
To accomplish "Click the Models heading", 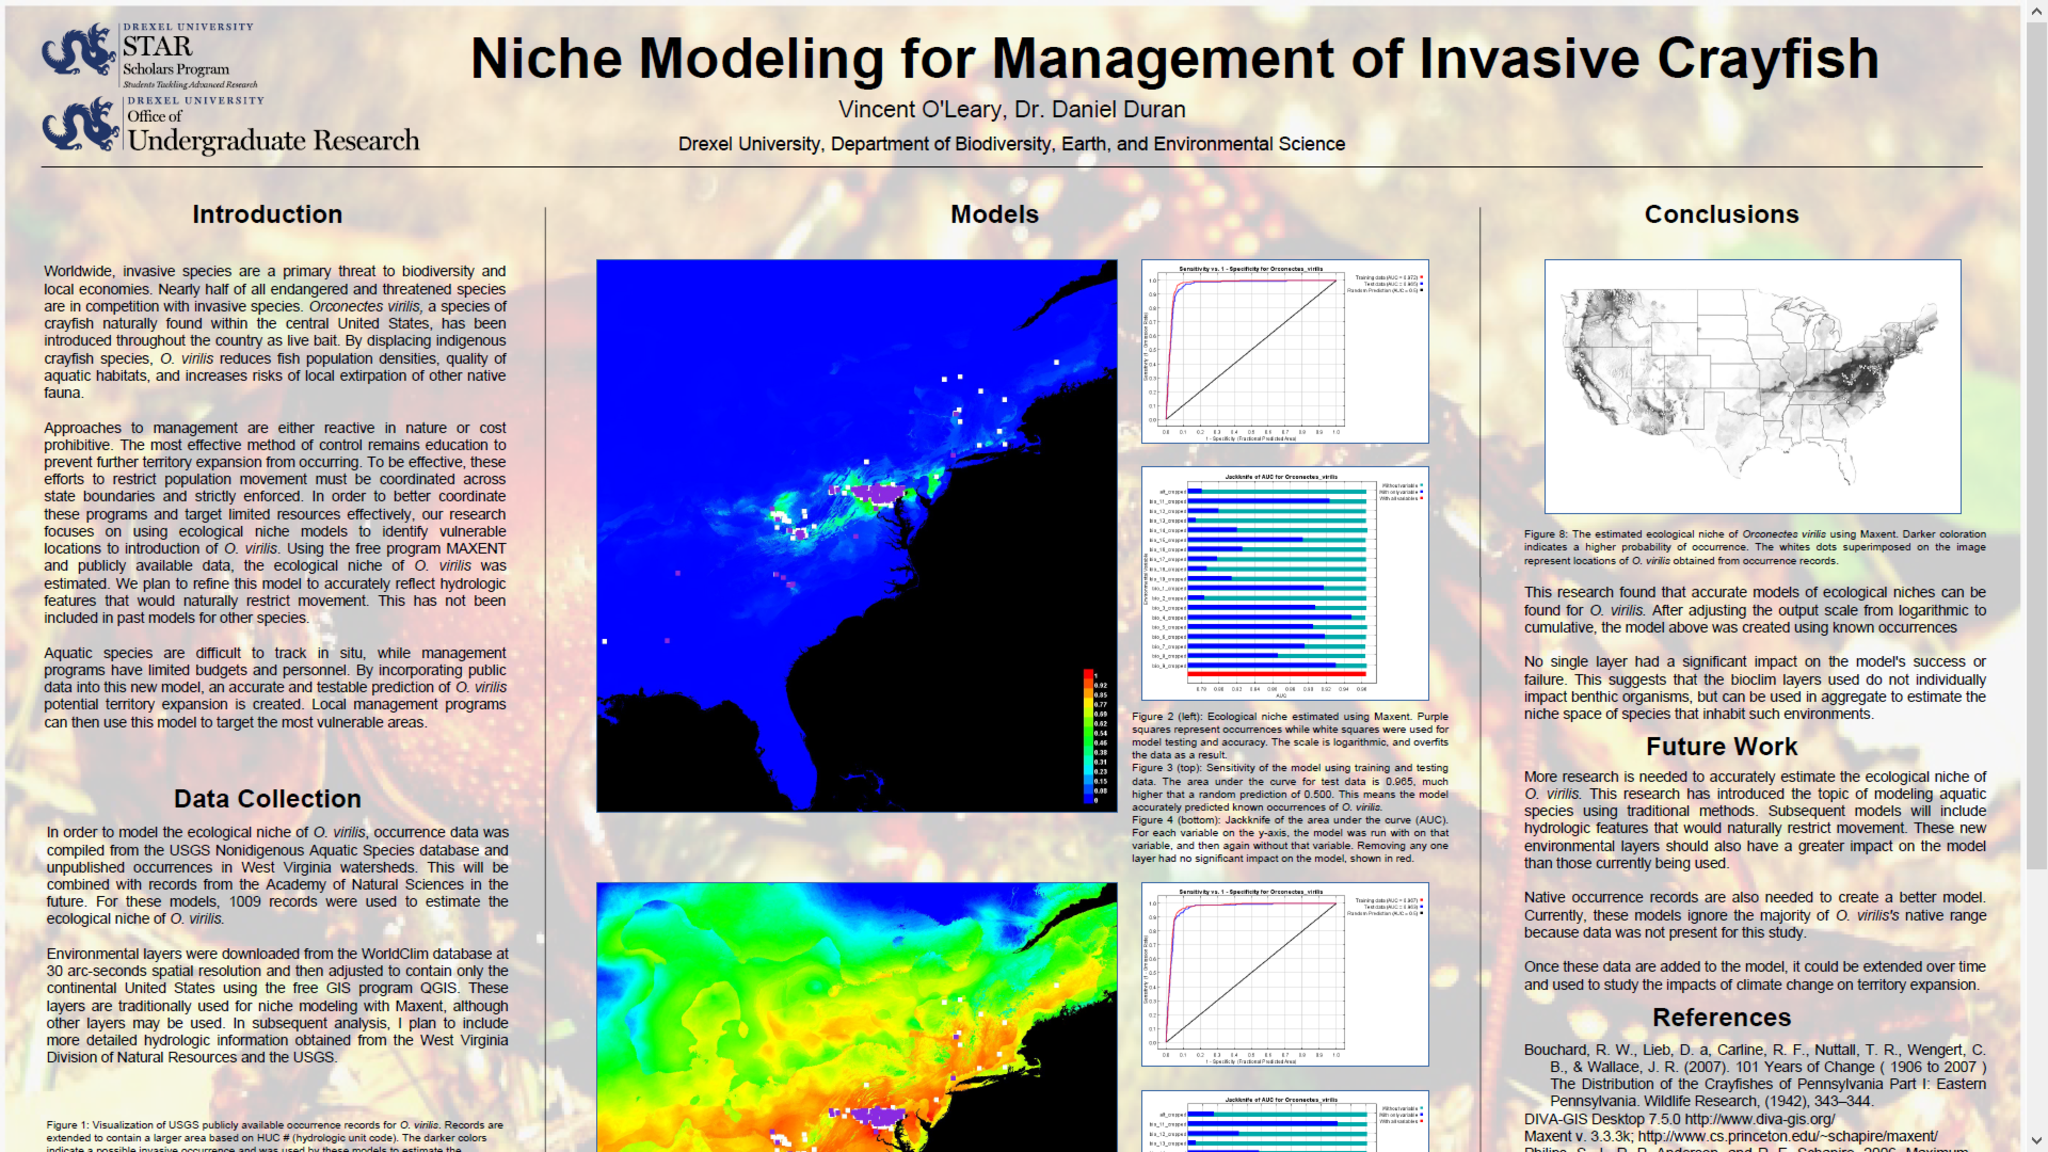I will click(x=994, y=214).
